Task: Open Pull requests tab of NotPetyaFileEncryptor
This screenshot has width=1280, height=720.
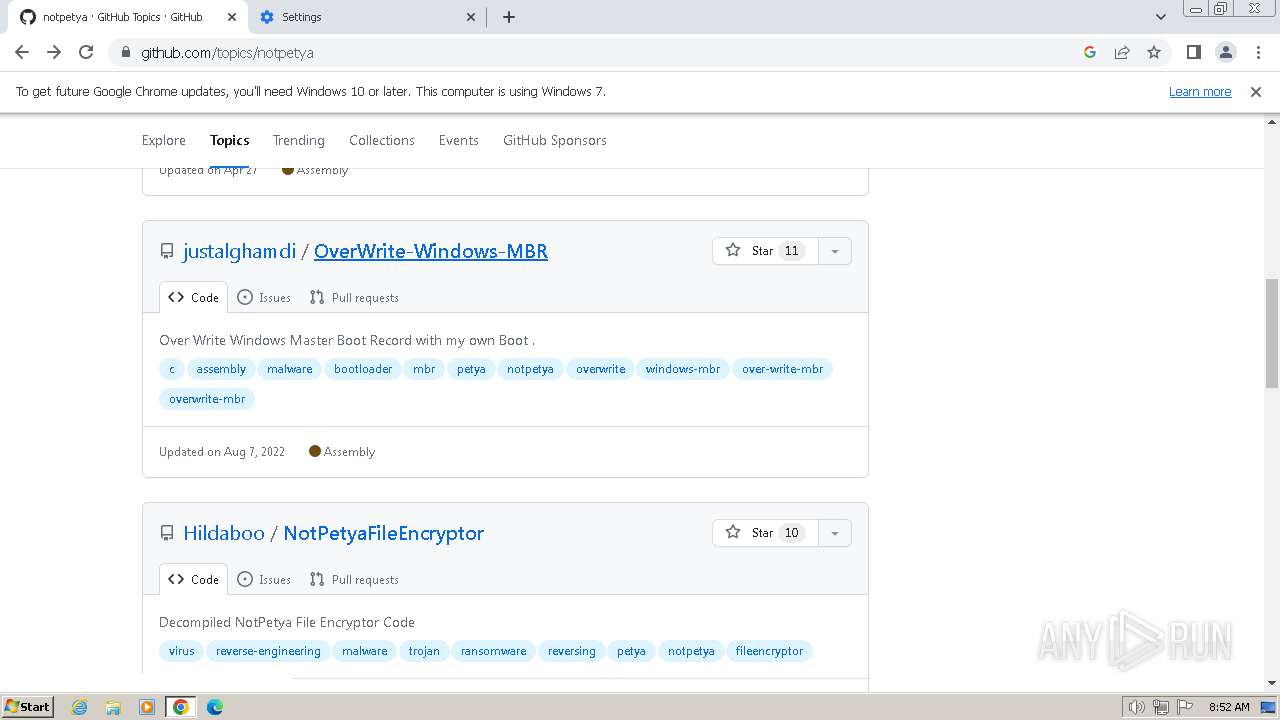Action: [354, 579]
